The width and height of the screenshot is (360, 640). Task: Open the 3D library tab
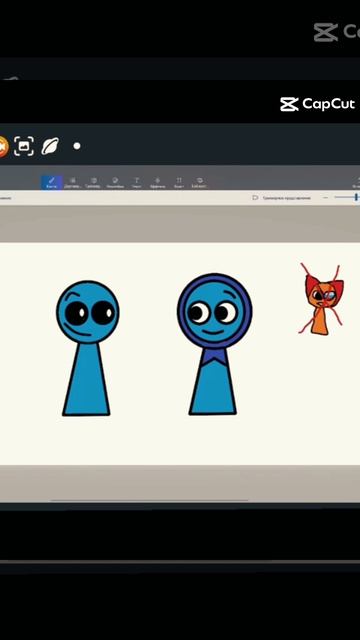tap(199, 182)
